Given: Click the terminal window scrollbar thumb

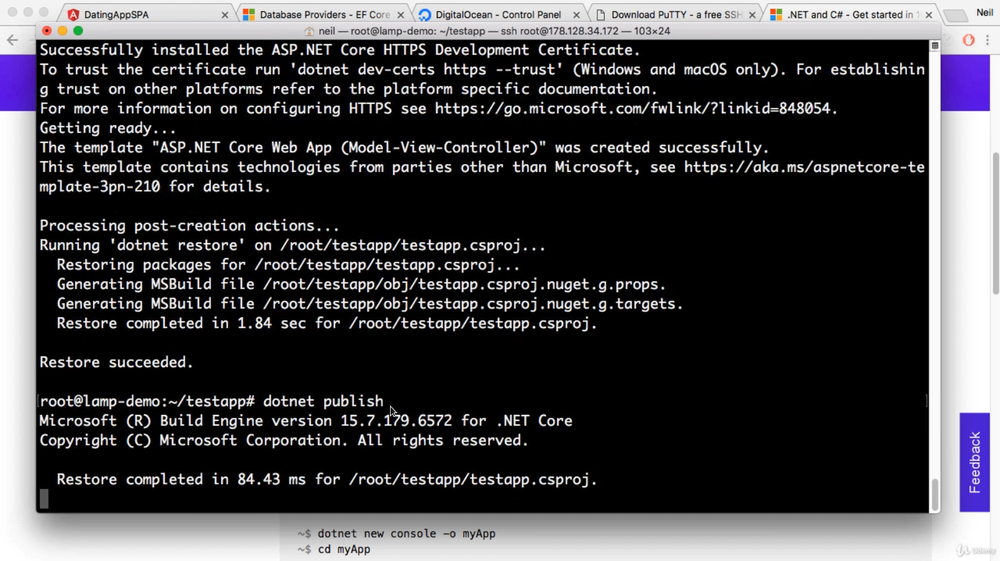Looking at the screenshot, I should pos(935,494).
